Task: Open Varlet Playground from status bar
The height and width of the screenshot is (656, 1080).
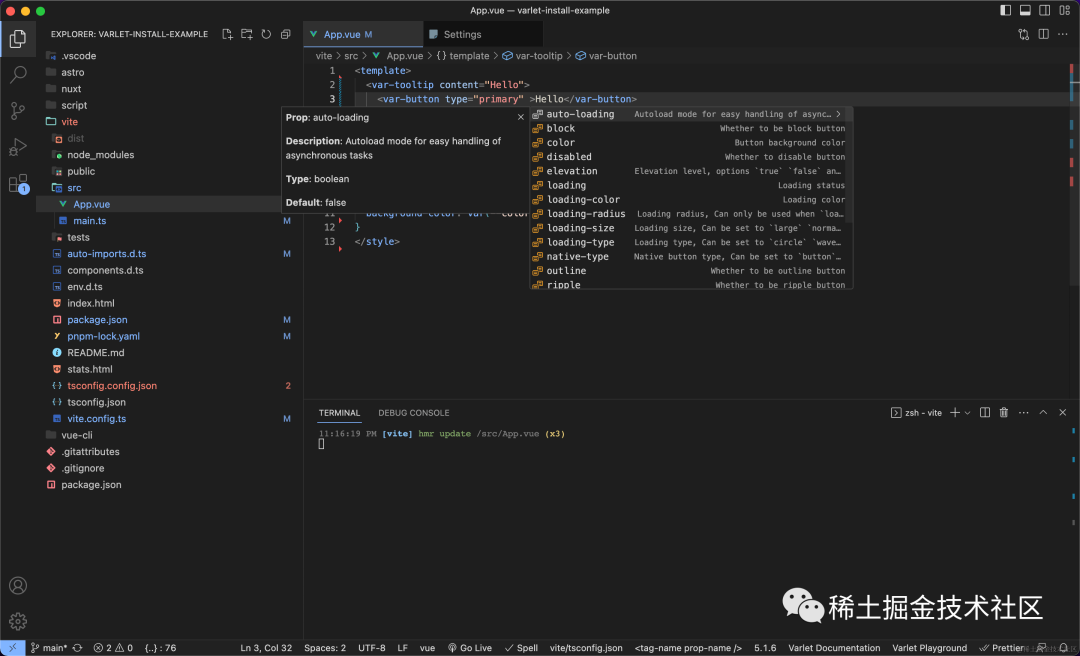Action: (x=930, y=648)
